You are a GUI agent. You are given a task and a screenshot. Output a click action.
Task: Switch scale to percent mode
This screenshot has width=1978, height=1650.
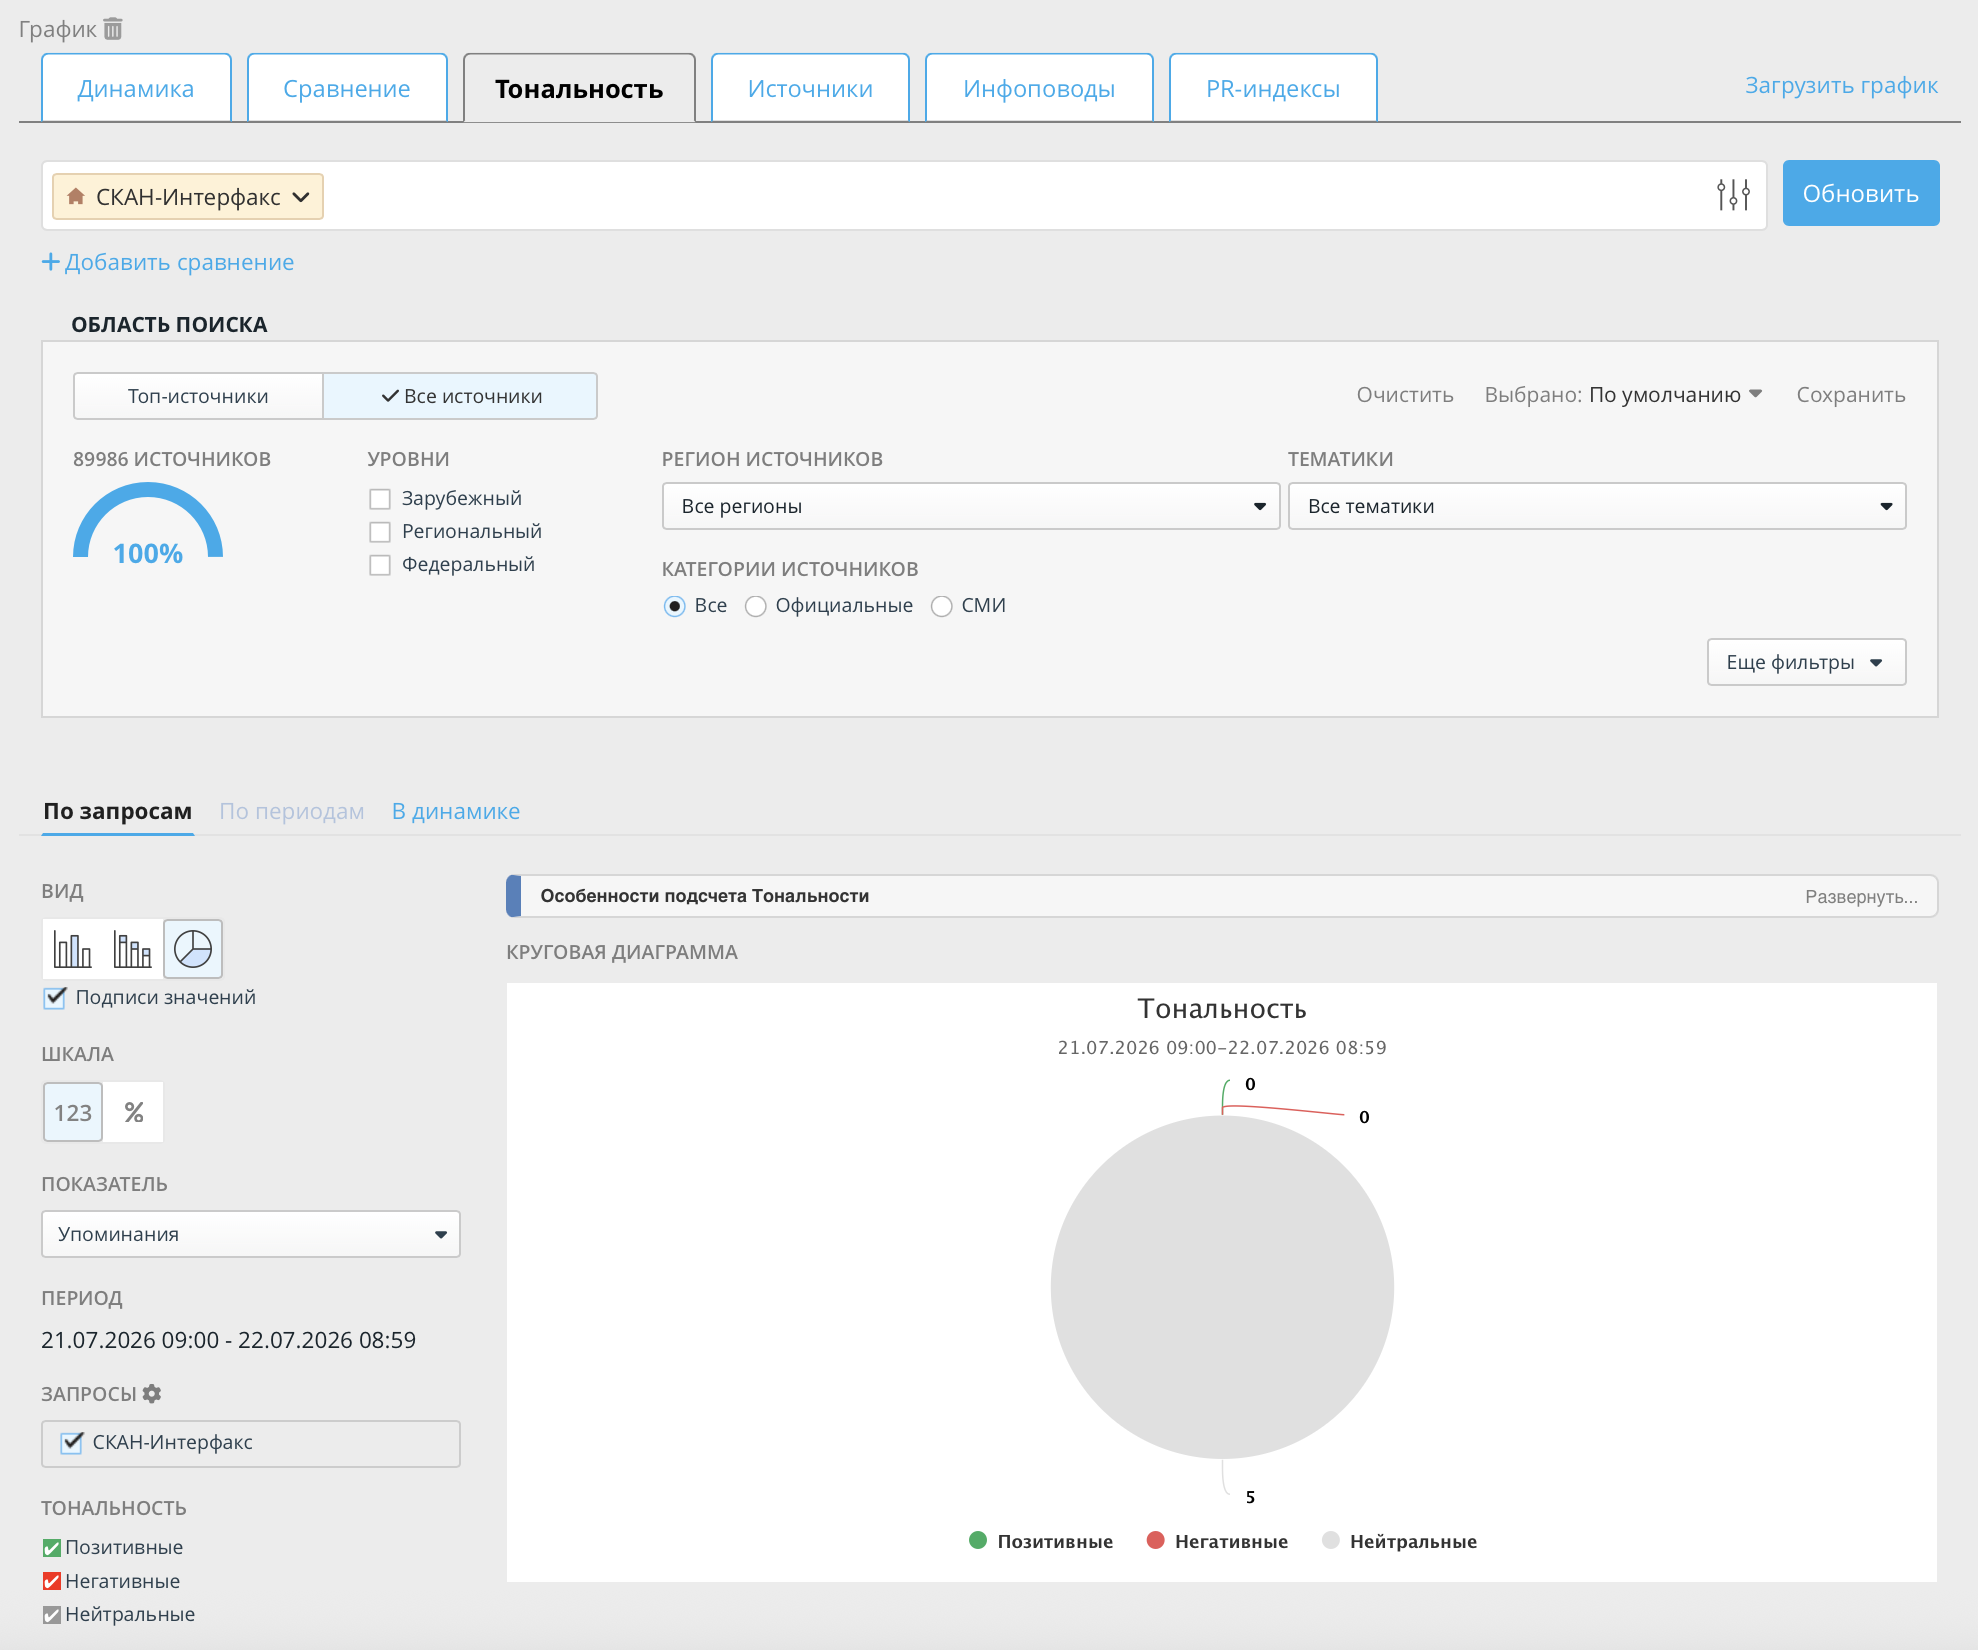click(x=134, y=1112)
